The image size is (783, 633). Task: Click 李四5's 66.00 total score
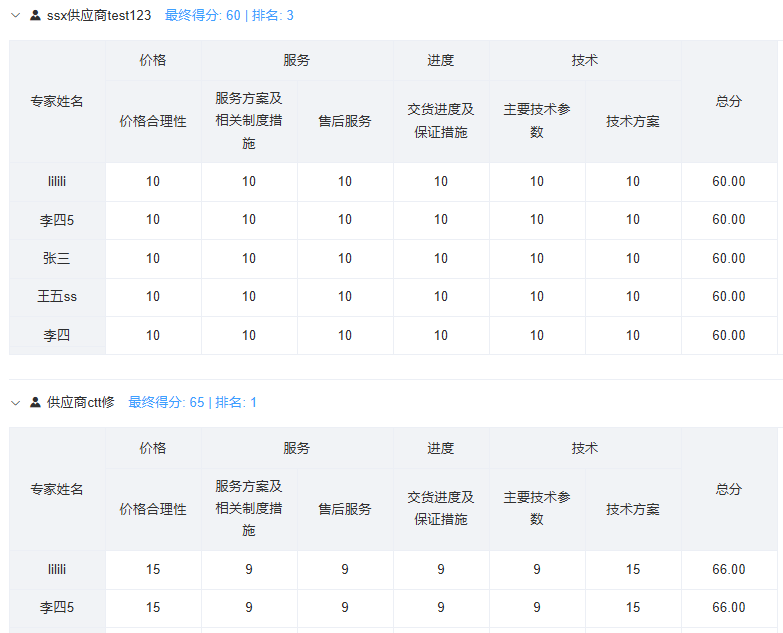coord(729,607)
